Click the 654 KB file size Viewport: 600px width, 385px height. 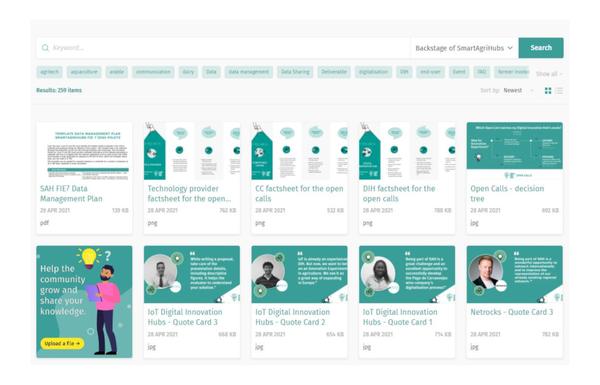pyautogui.click(x=335, y=334)
